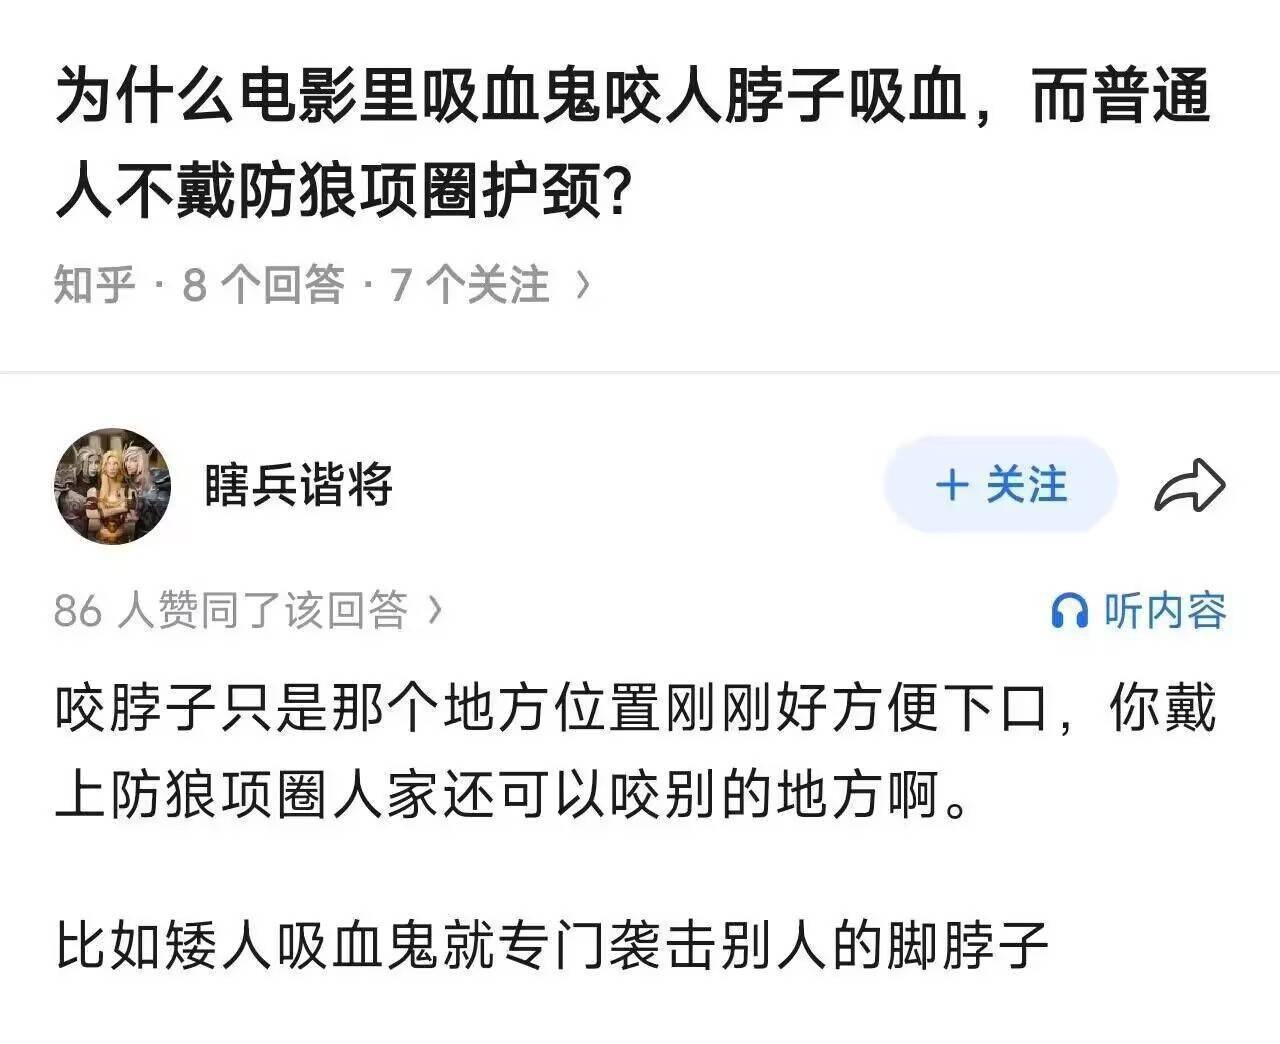Open the 7 个关注 followers link
Viewport: 1280px width, 1044px height.
(465, 284)
